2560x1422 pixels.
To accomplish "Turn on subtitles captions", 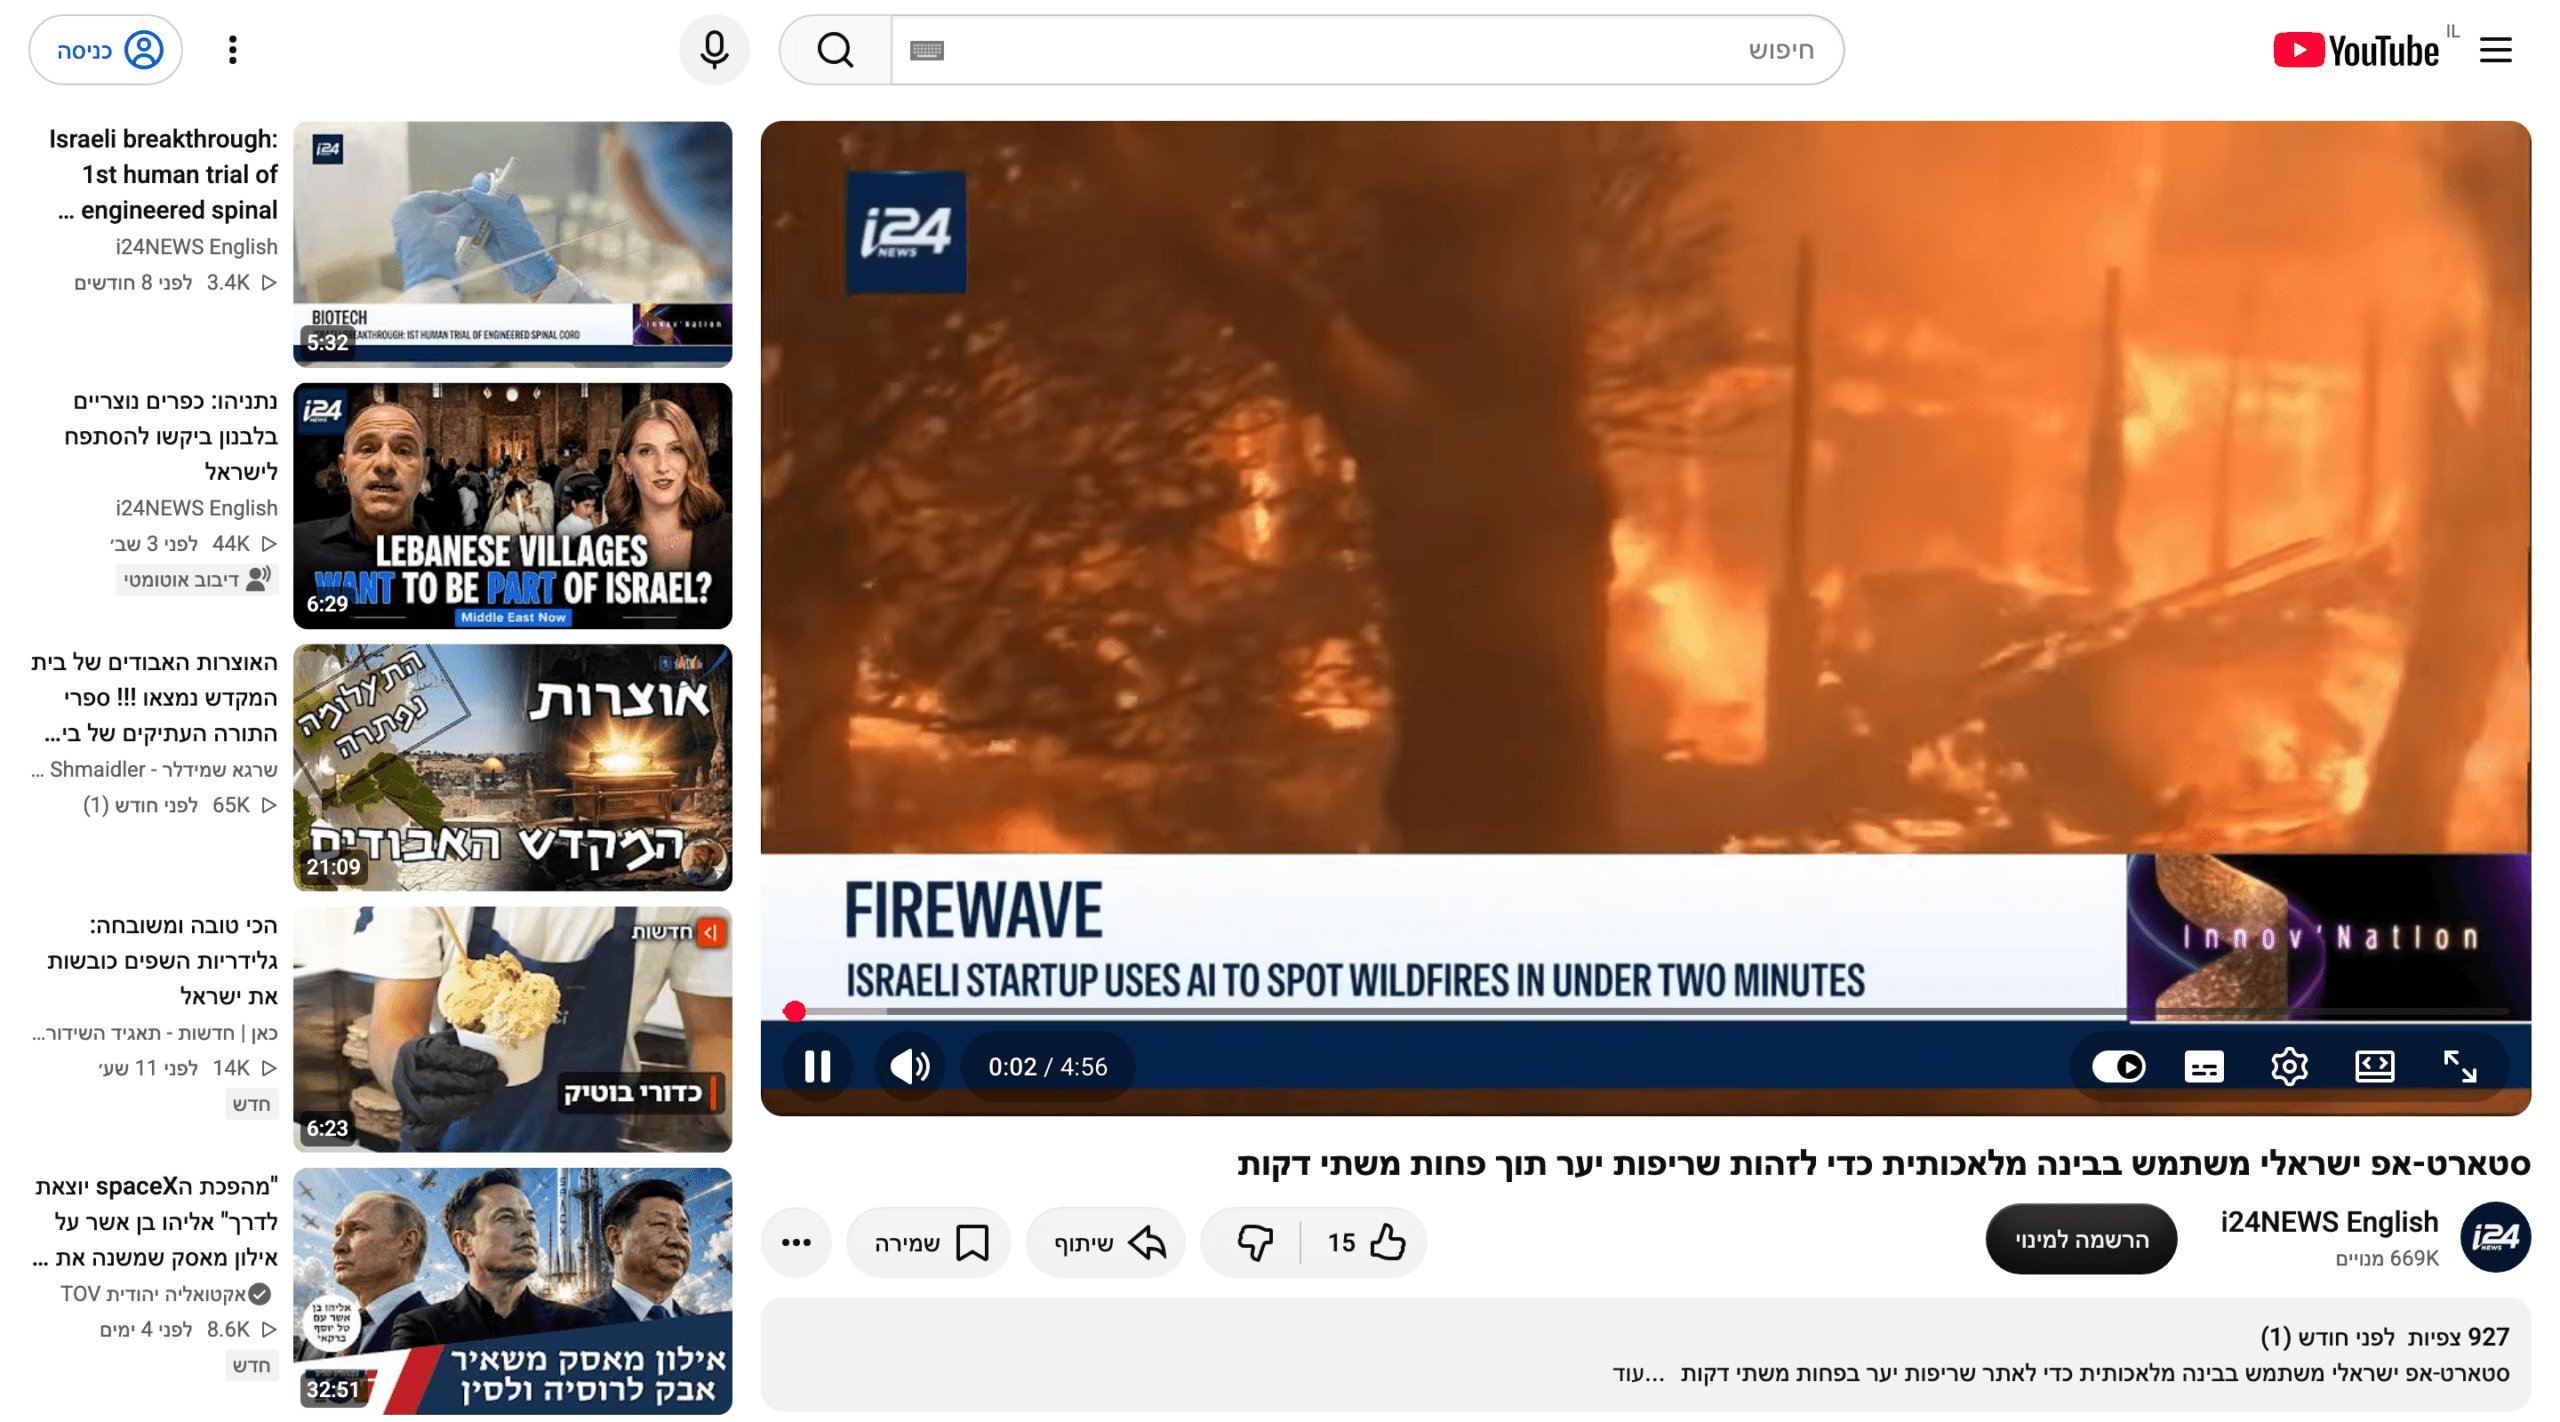I will pyautogui.click(x=2203, y=1066).
